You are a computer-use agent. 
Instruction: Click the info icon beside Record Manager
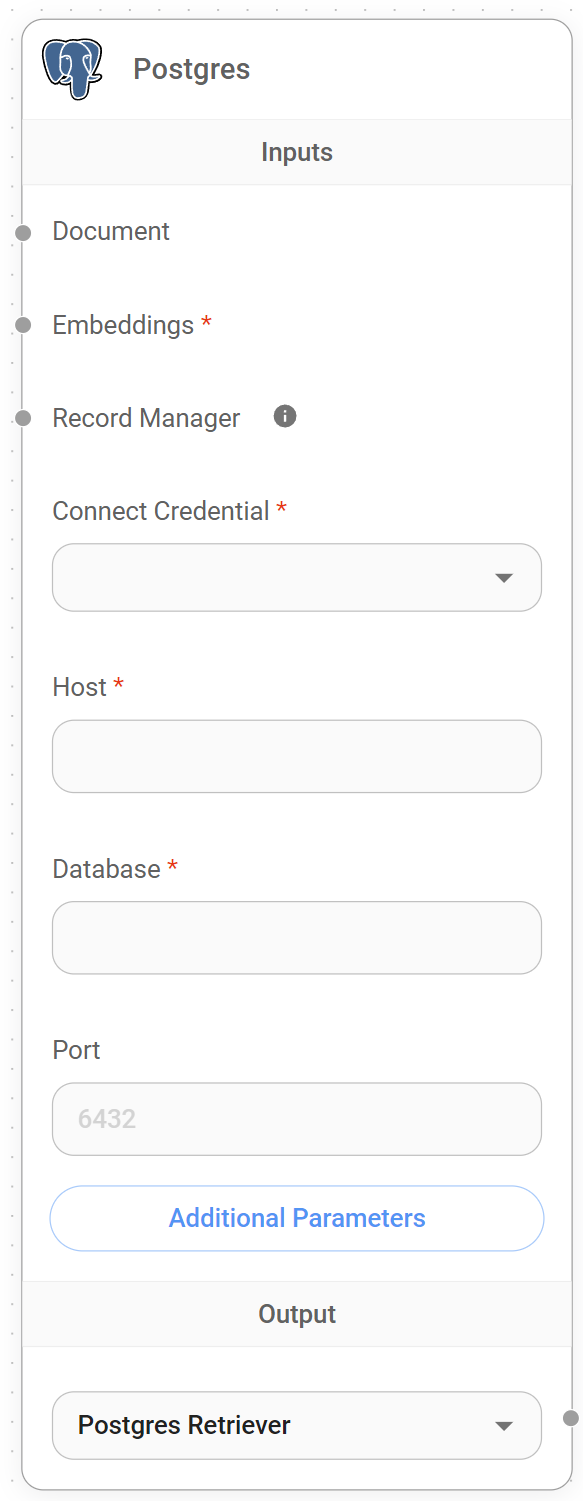284,415
